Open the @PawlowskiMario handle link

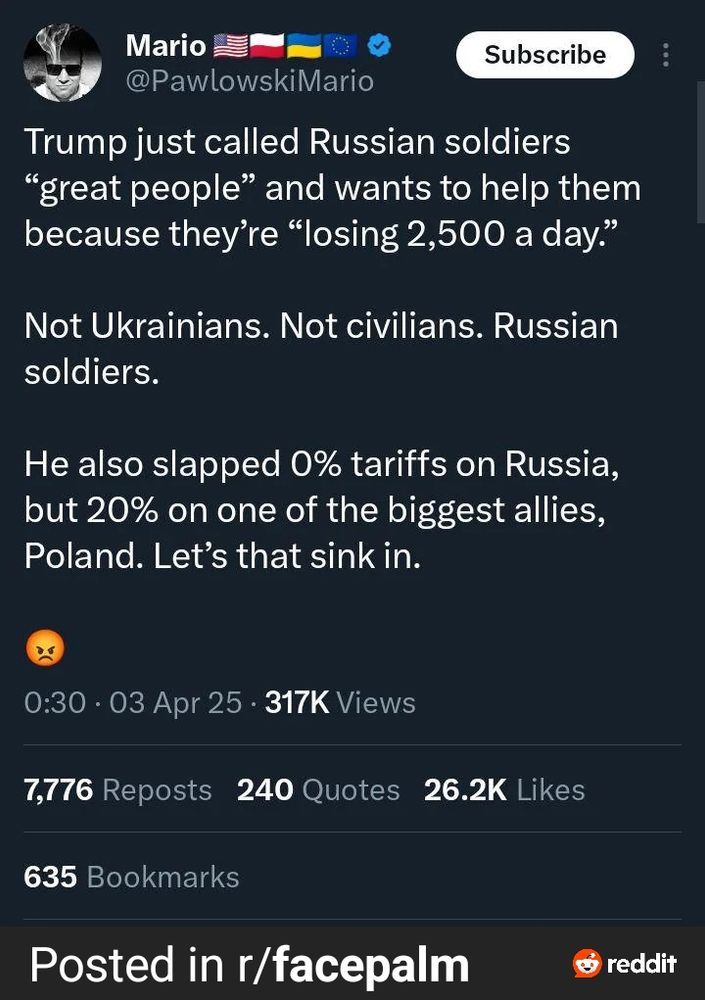(x=249, y=82)
